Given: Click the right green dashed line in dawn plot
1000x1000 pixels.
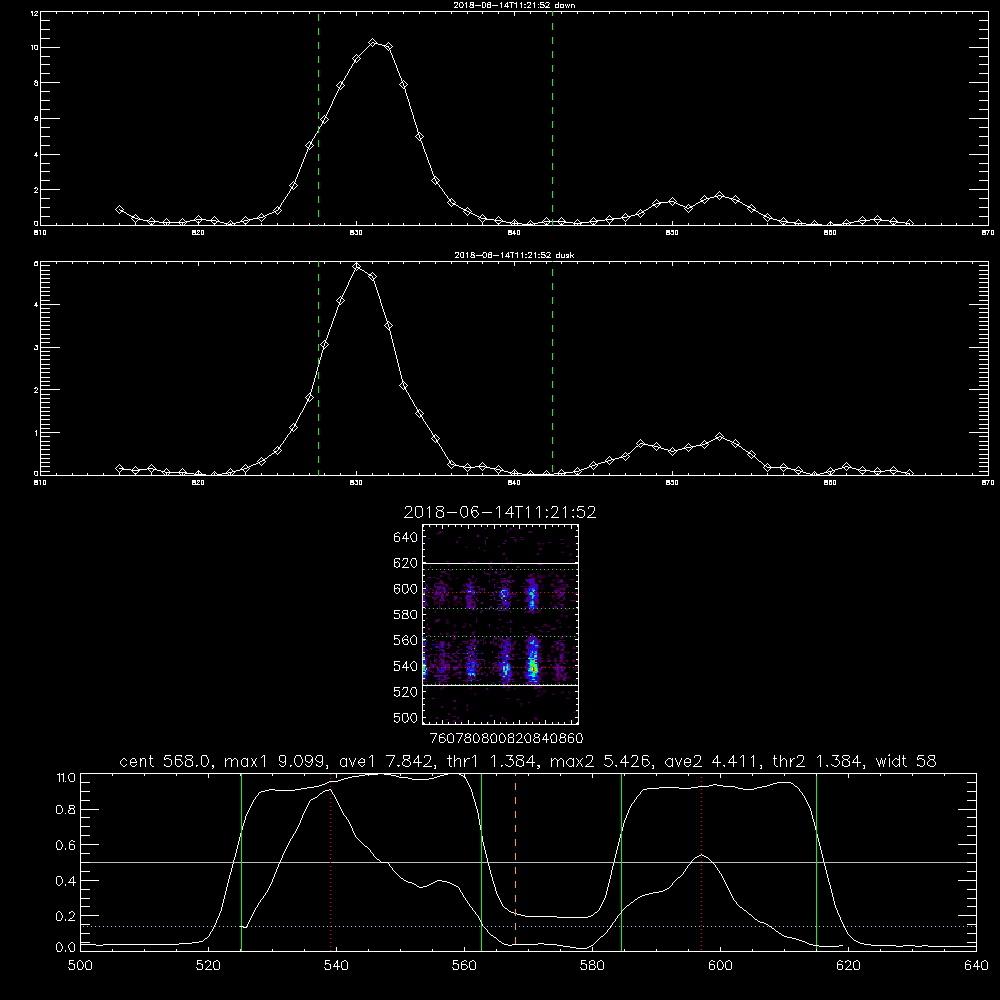Looking at the screenshot, I should coord(552,118).
